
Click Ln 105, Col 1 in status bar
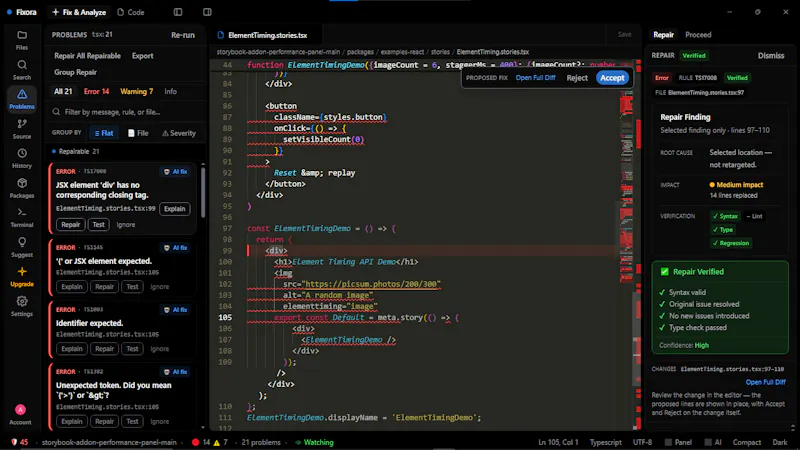(558, 442)
